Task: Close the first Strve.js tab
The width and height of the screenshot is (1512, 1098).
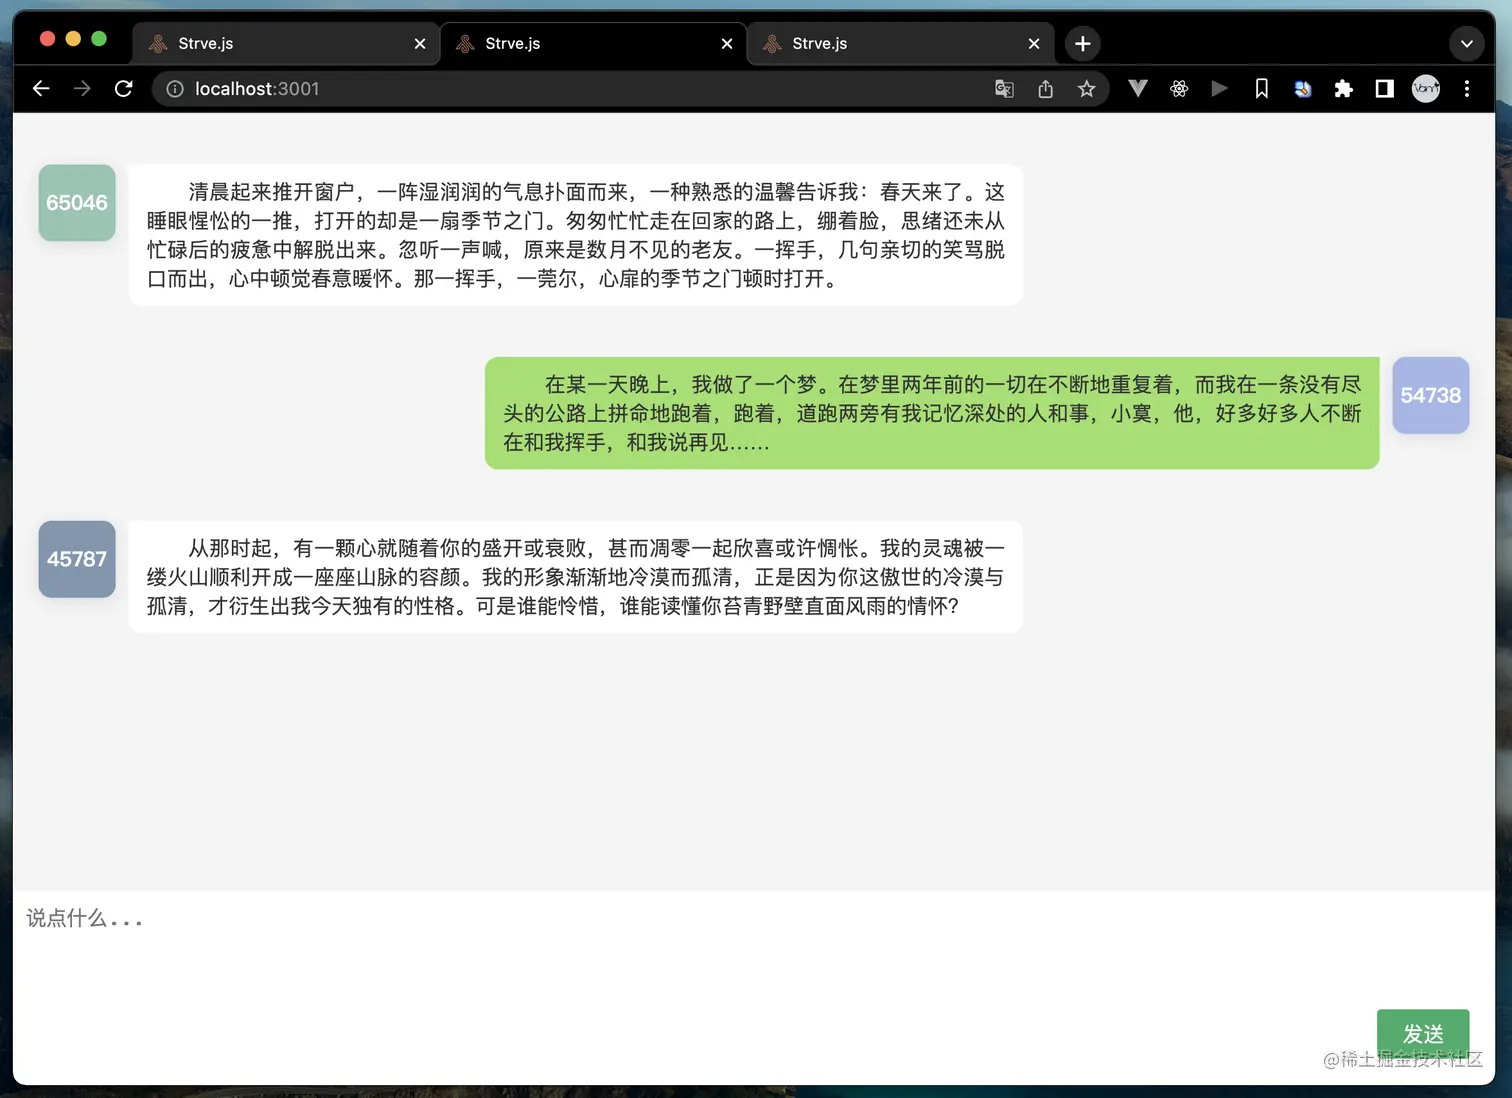Action: [420, 44]
